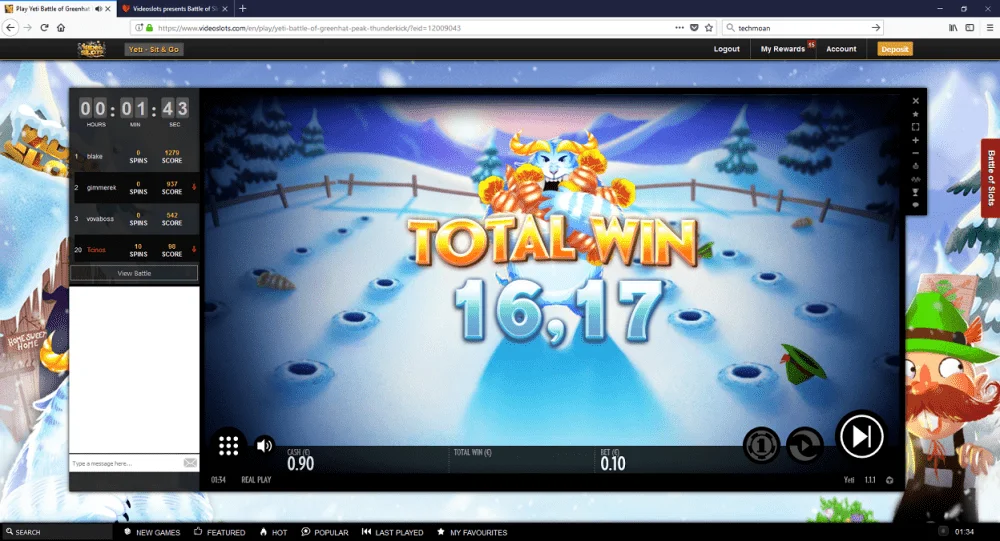This screenshot has width=1000, height=541.
Task: Toggle browser sidebar icon
Action: click(969, 28)
